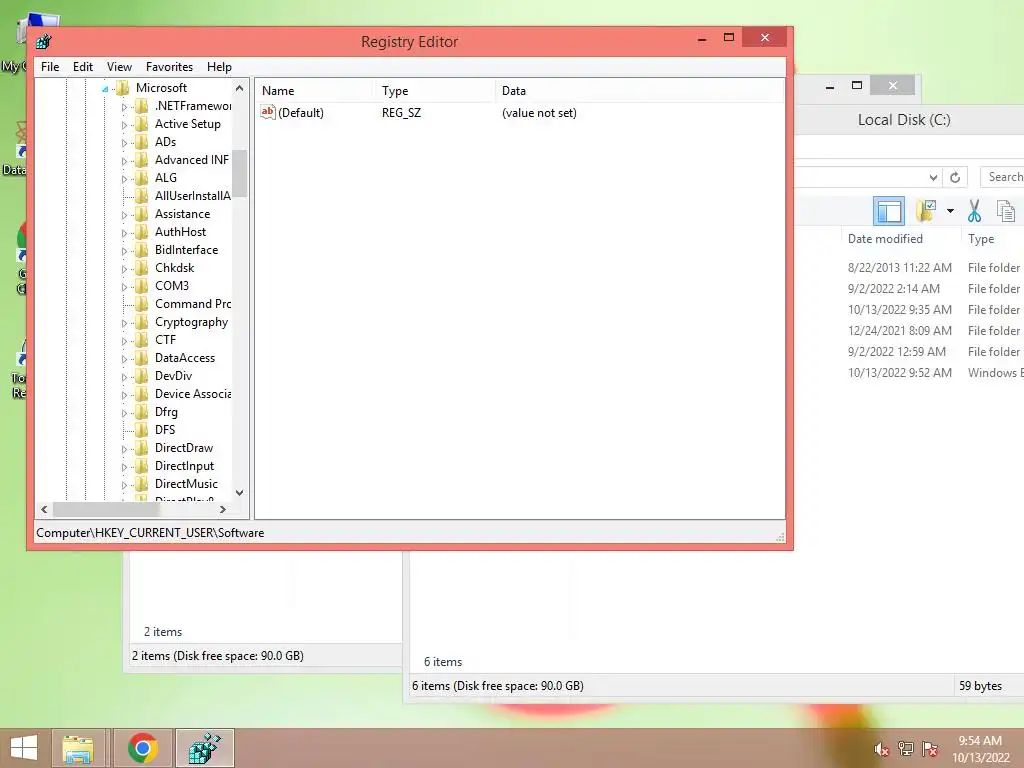The width and height of the screenshot is (1024, 768).
Task: Select the Microsoft folder icon in tree
Action: click(122, 88)
